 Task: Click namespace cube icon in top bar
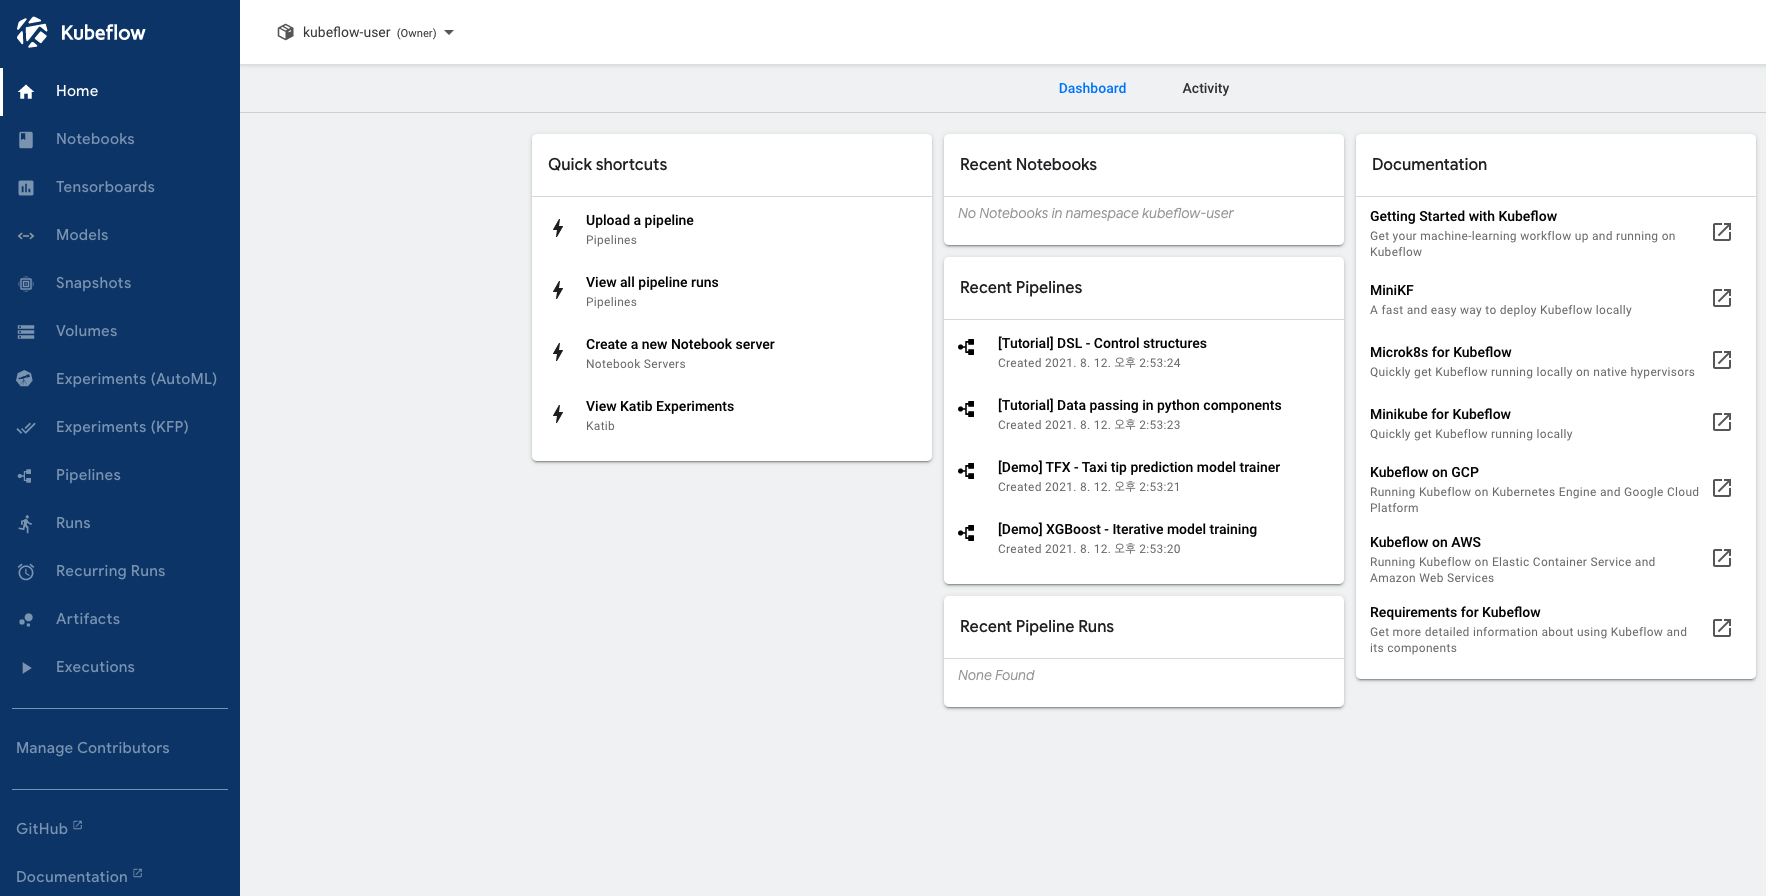[x=286, y=32]
